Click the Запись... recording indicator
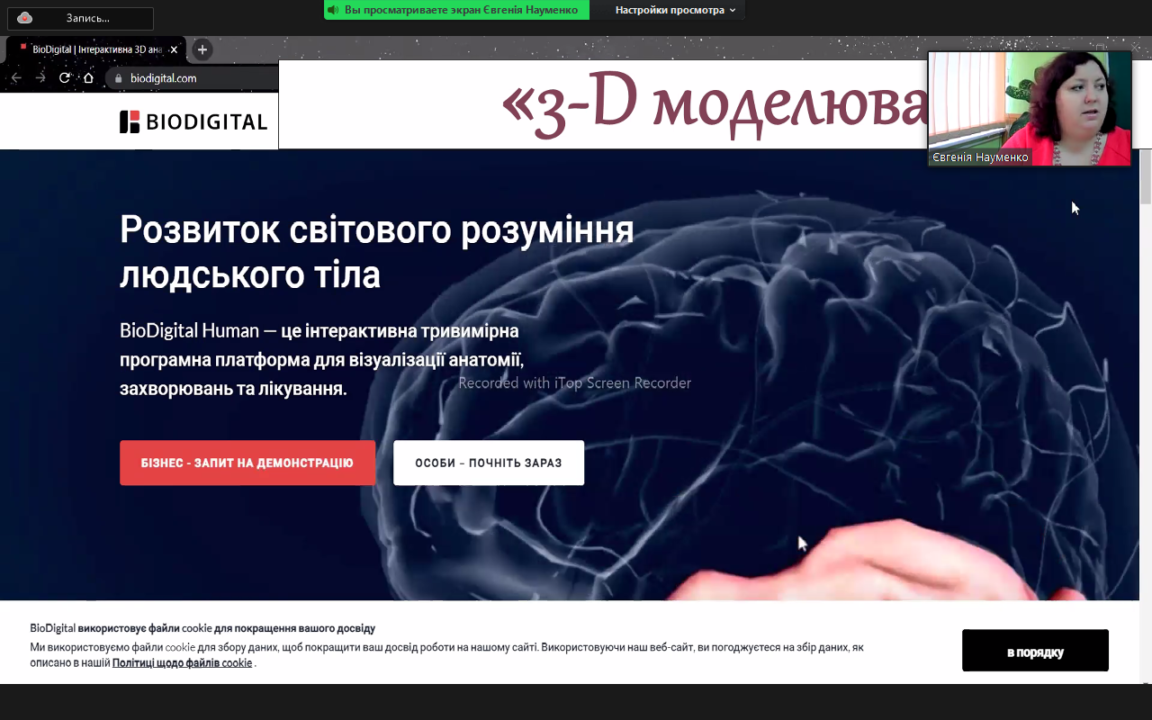Screen dimensions: 1152x720 click(x=81, y=18)
